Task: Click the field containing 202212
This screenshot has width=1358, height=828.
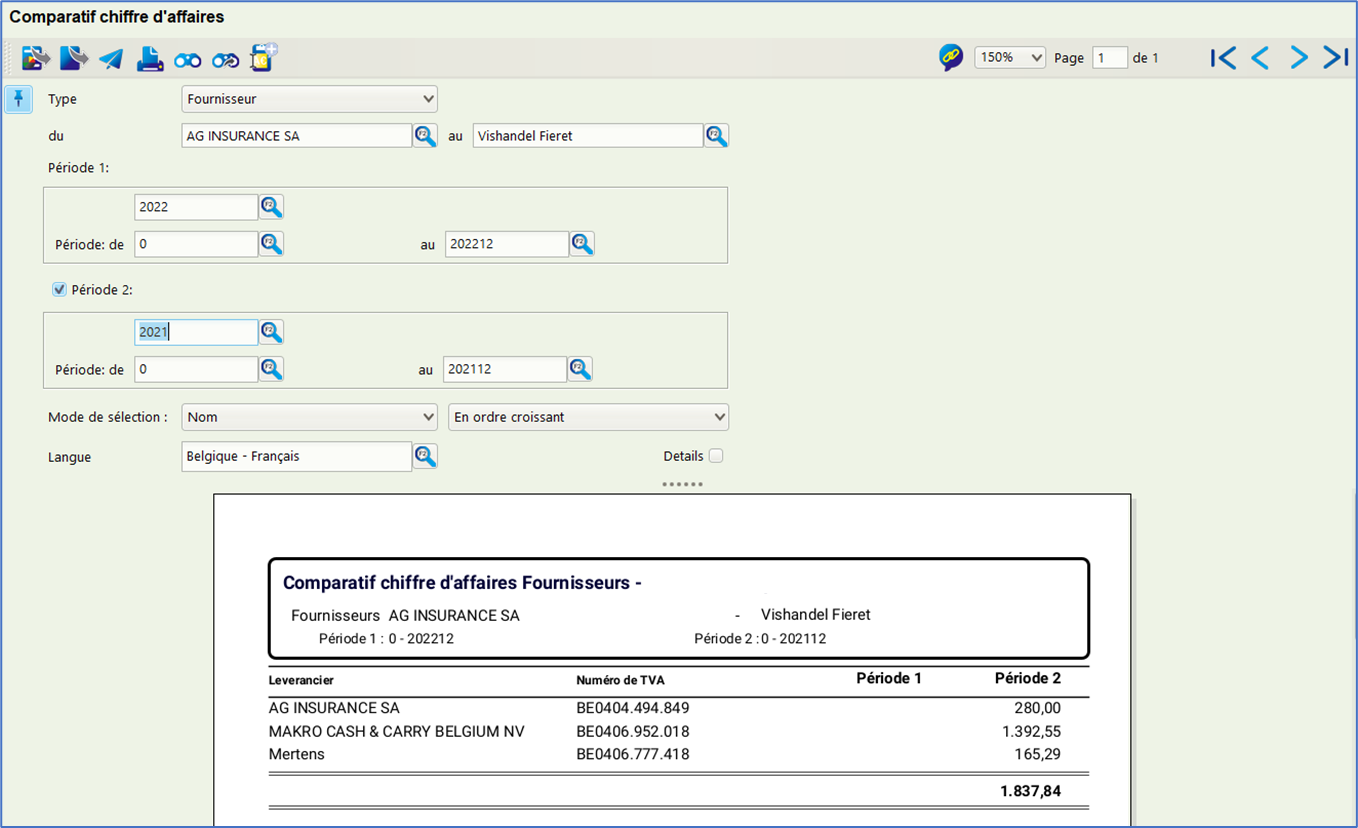Action: [x=507, y=244]
